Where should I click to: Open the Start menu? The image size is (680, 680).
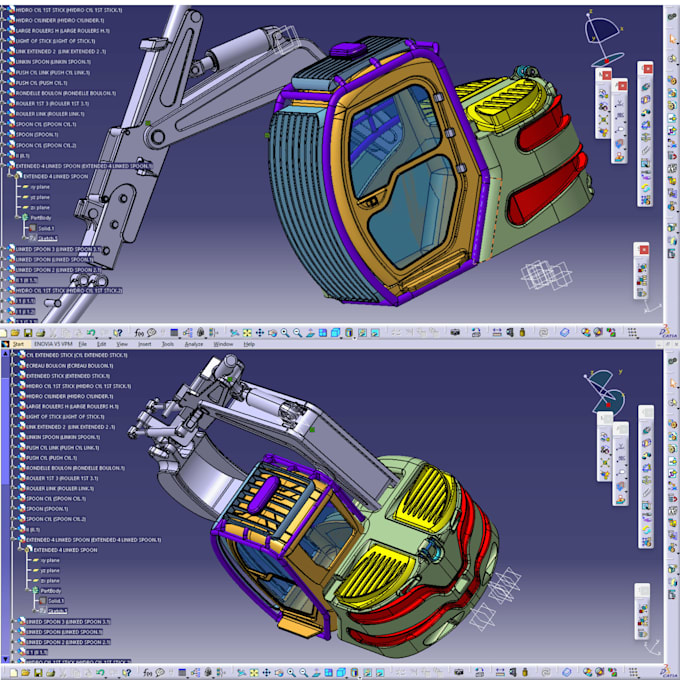[x=18, y=344]
